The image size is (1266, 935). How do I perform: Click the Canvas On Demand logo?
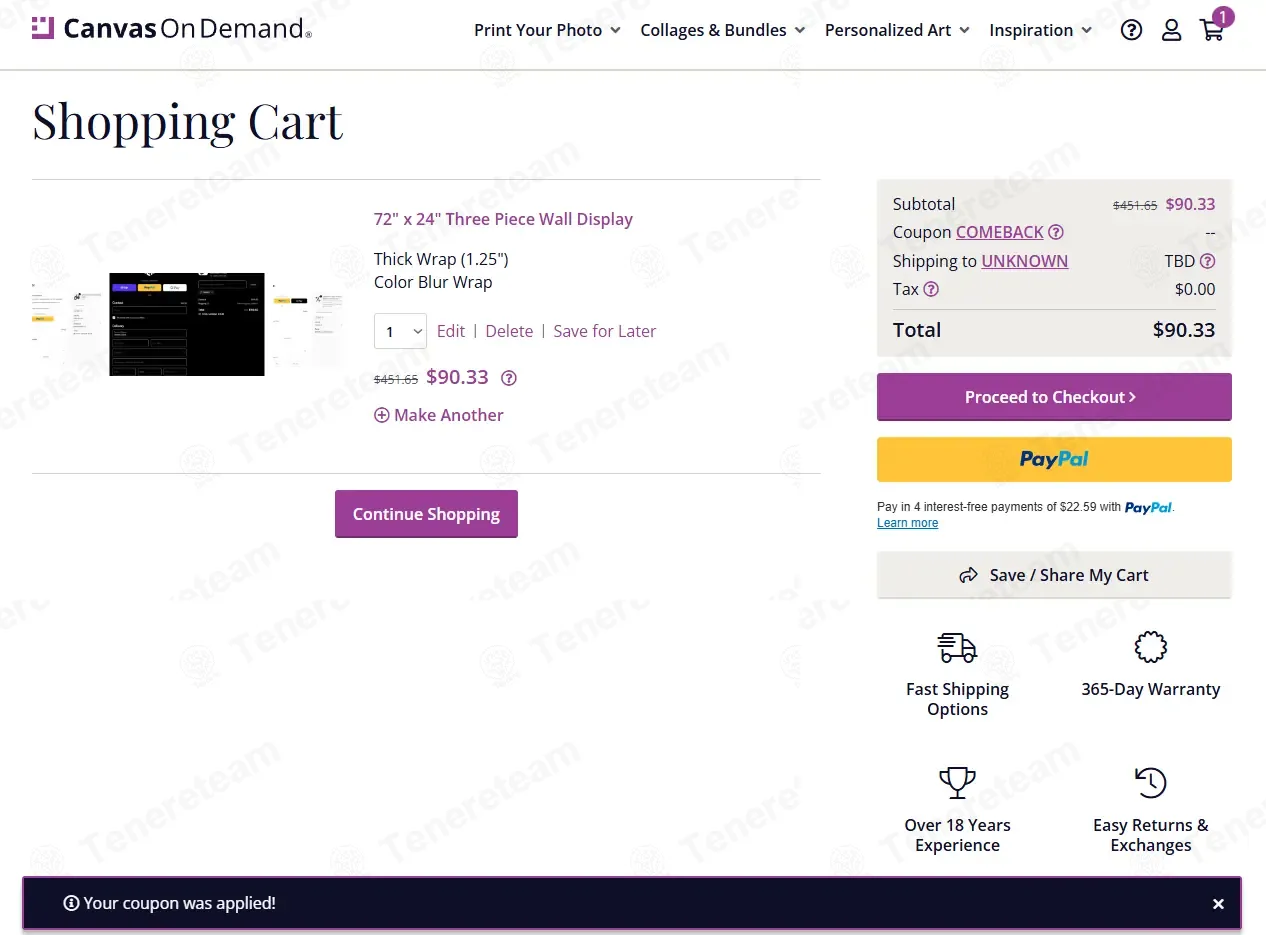click(172, 28)
